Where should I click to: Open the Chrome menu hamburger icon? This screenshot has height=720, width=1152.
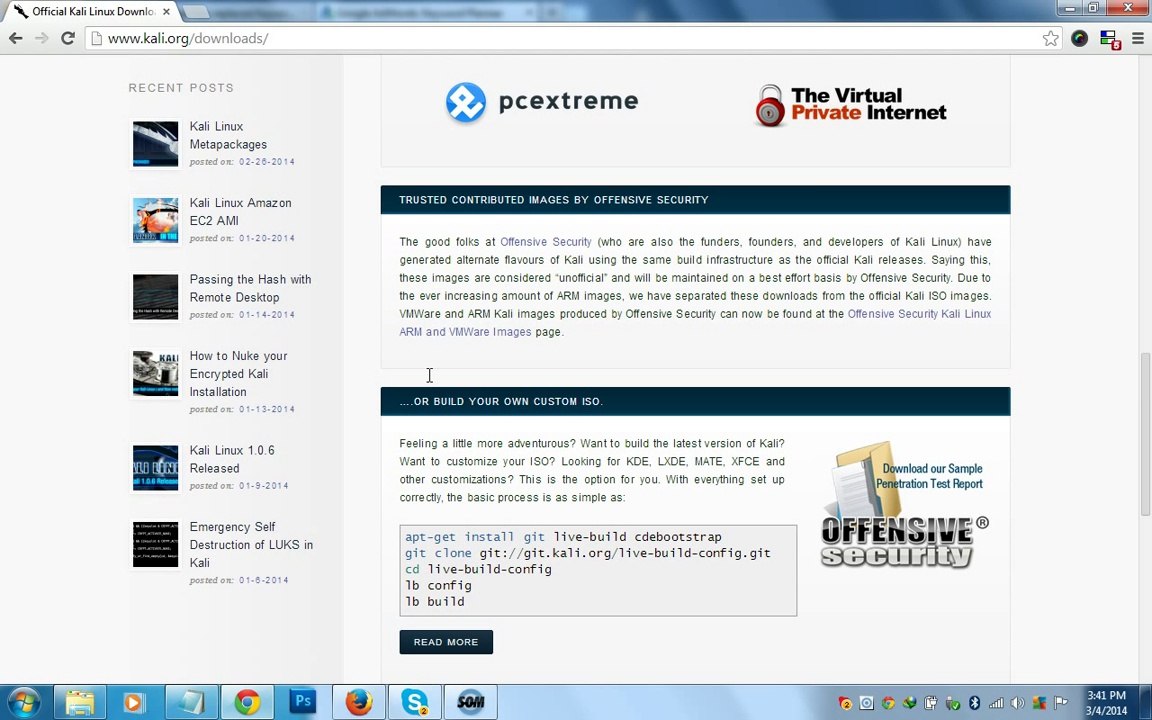(1137, 38)
